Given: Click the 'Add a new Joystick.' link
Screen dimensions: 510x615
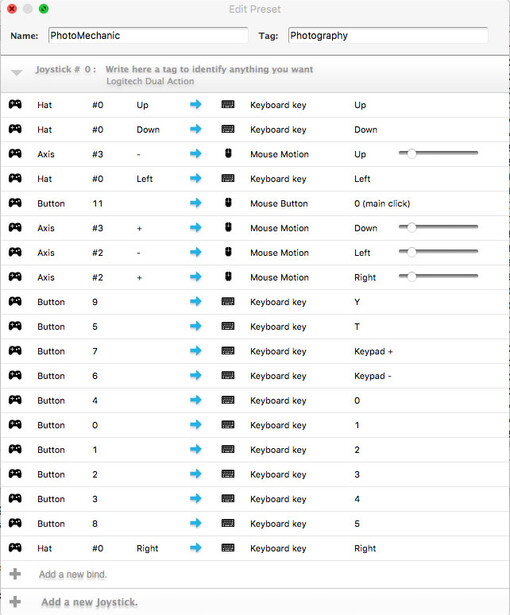Looking at the screenshot, I should coord(89,602).
